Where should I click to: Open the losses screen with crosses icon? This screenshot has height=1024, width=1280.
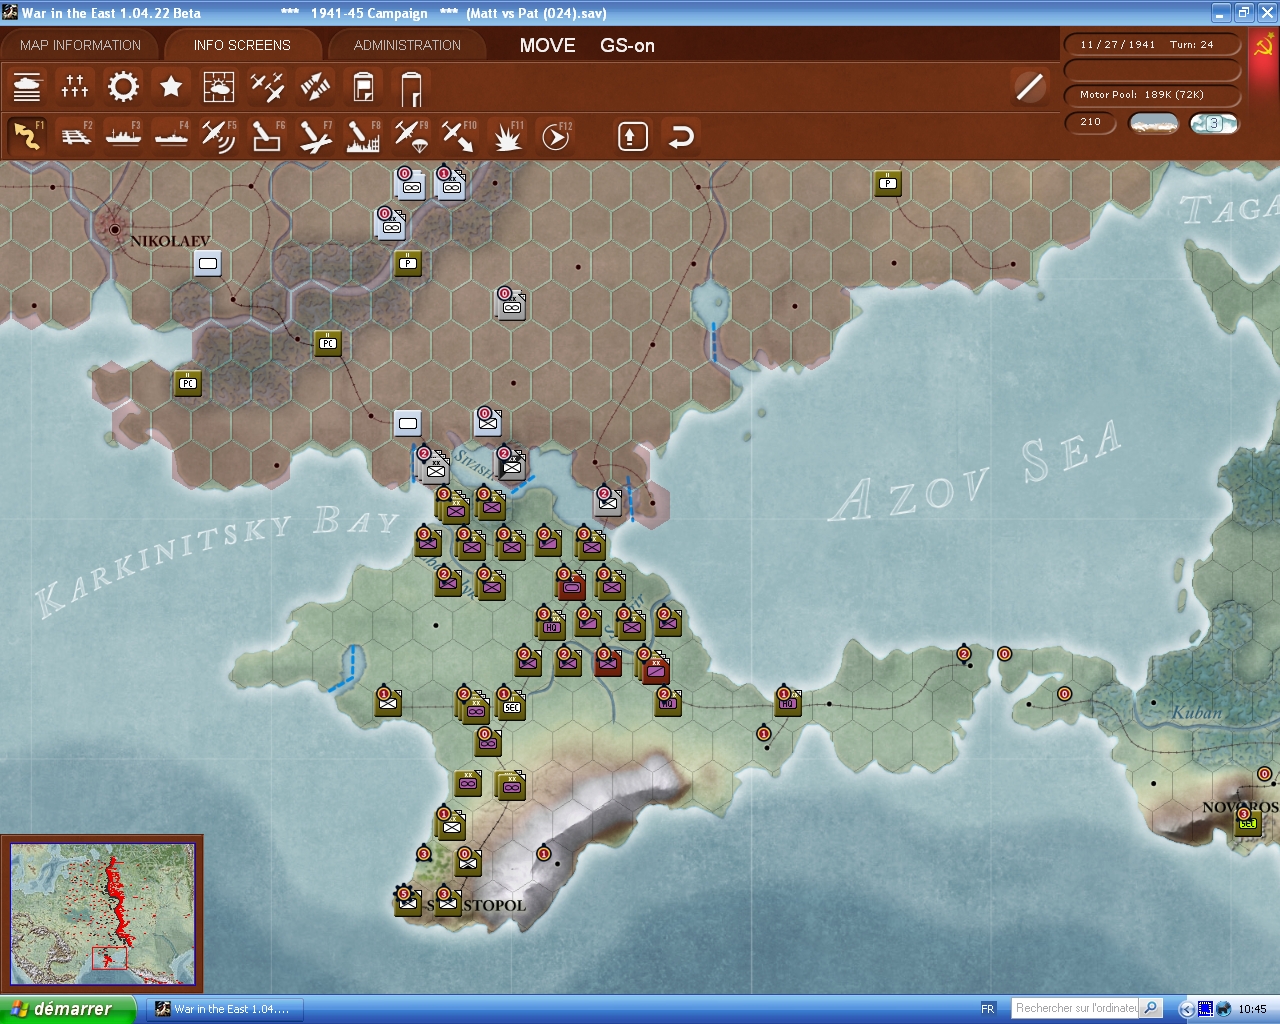75,87
